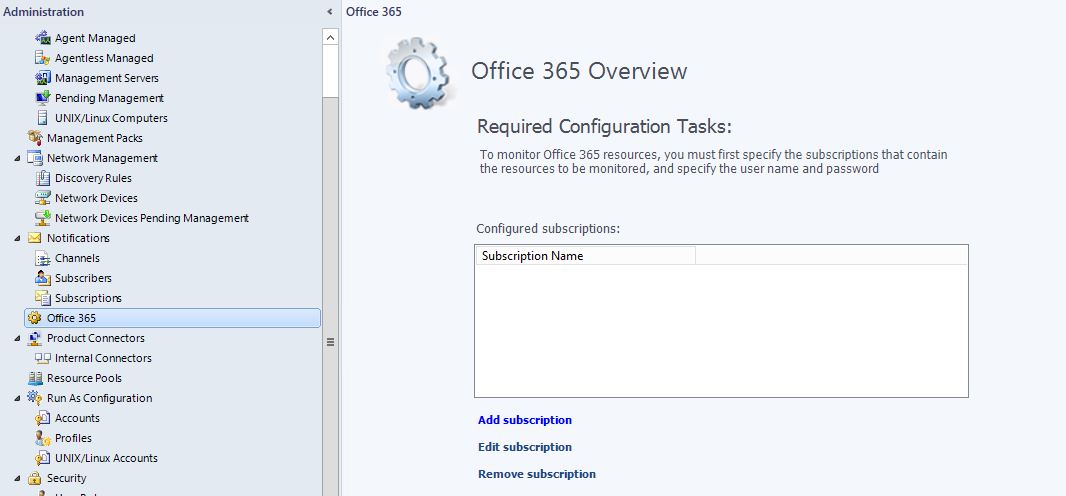Click the Security lock icon

(35, 478)
